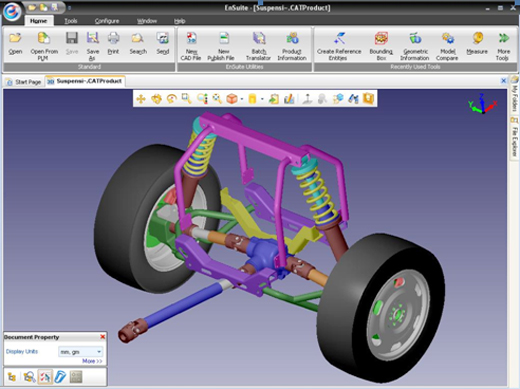Click the yellow cylinder display mode icon

[252, 99]
